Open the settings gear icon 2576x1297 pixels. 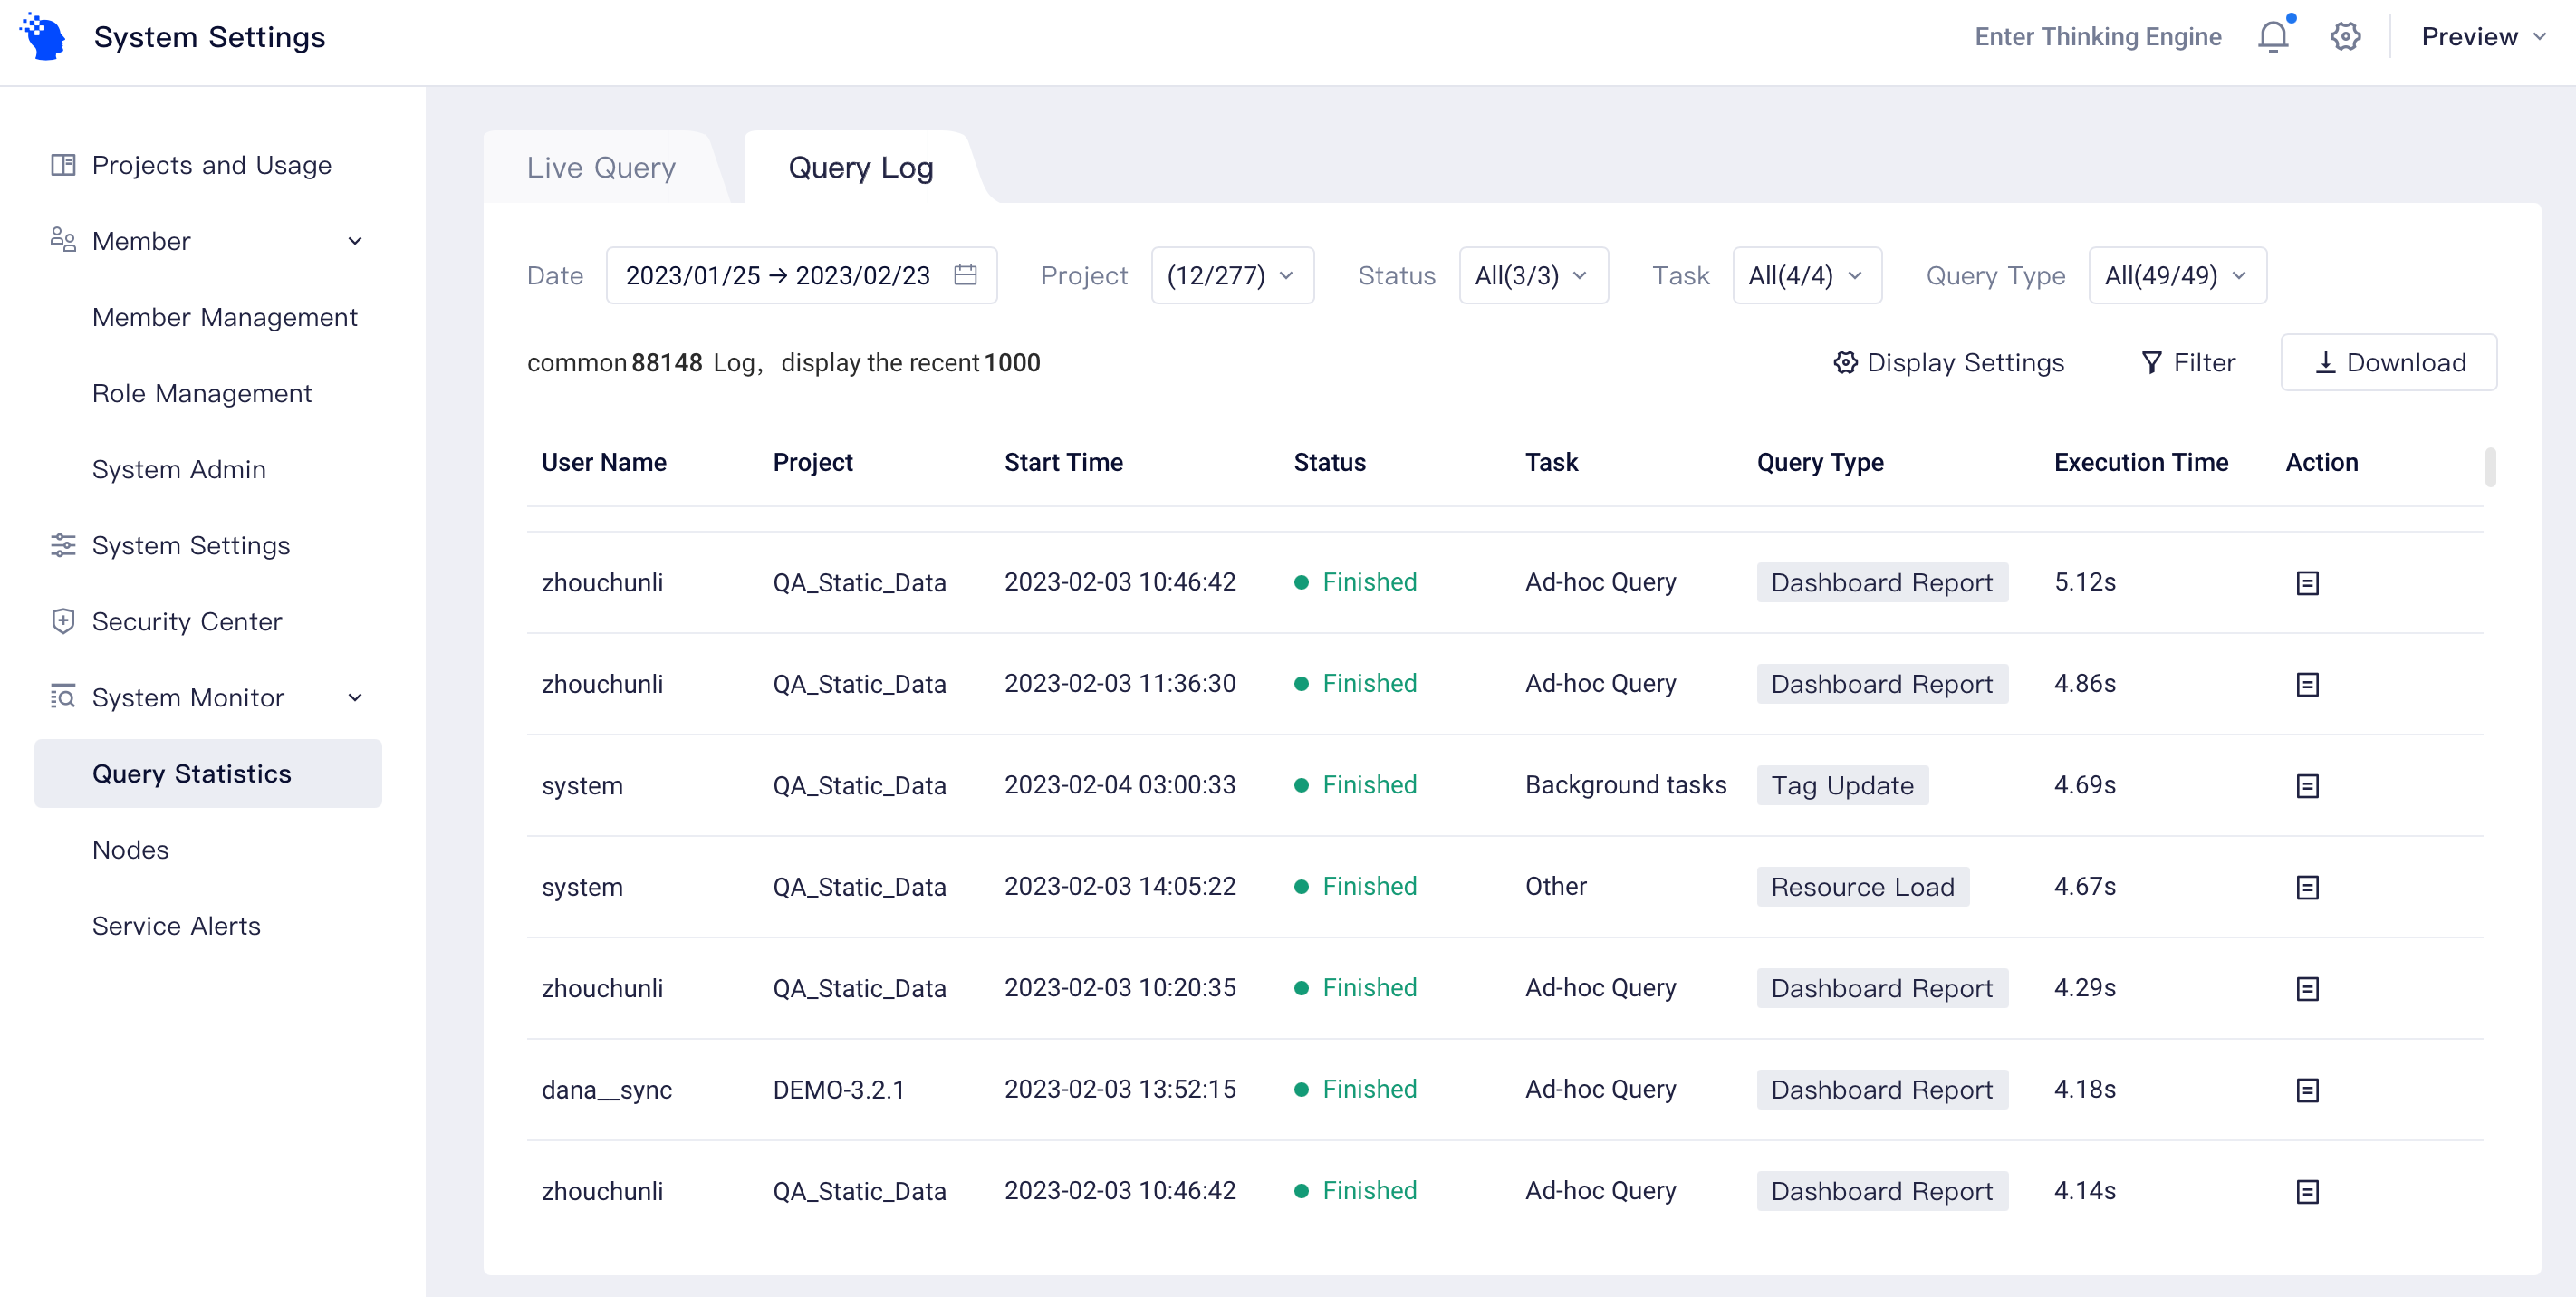[2345, 37]
